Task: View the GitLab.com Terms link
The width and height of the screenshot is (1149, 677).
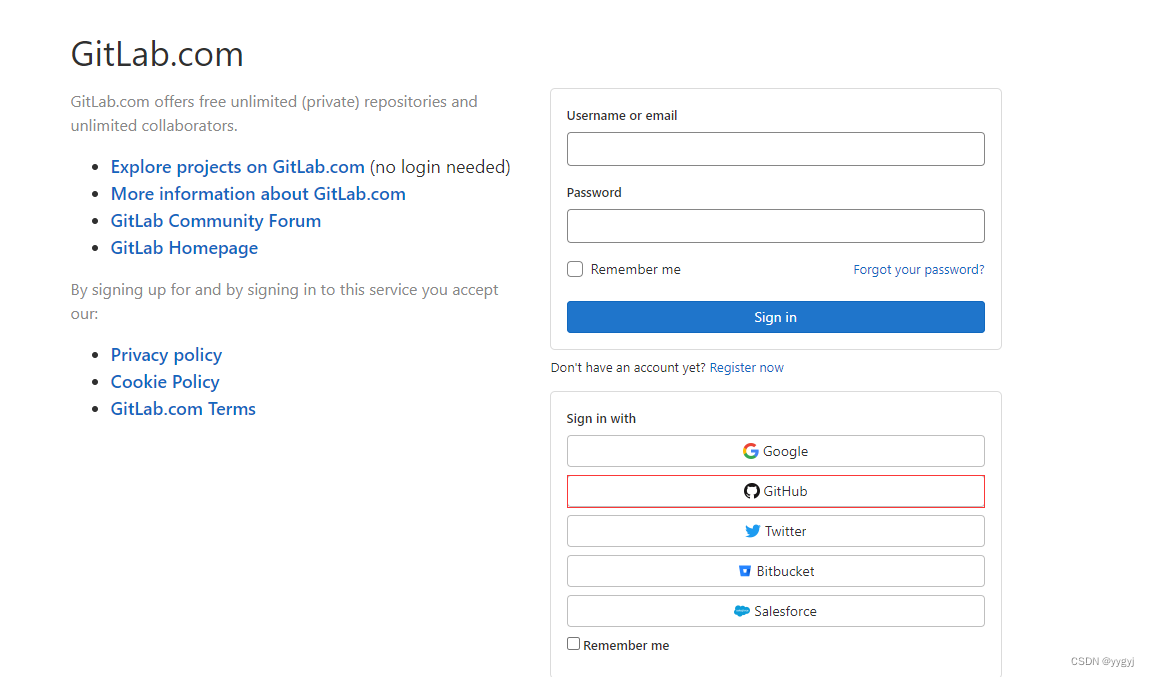Action: coord(183,409)
